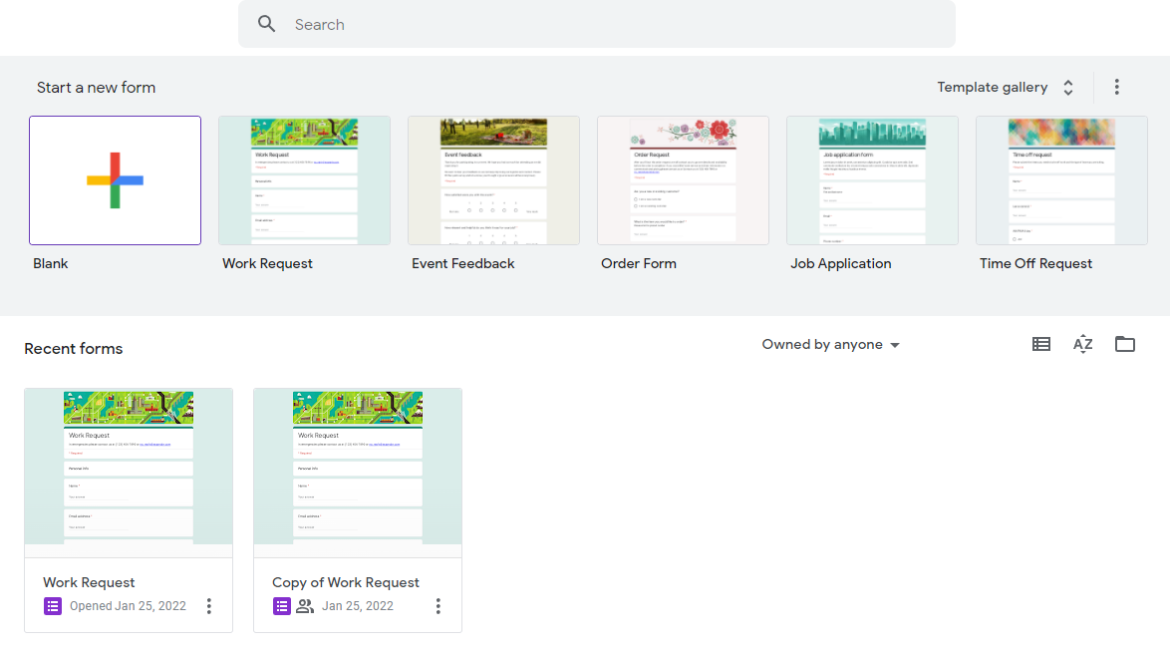
Task: Click the Job Application template label
Action: (841, 263)
